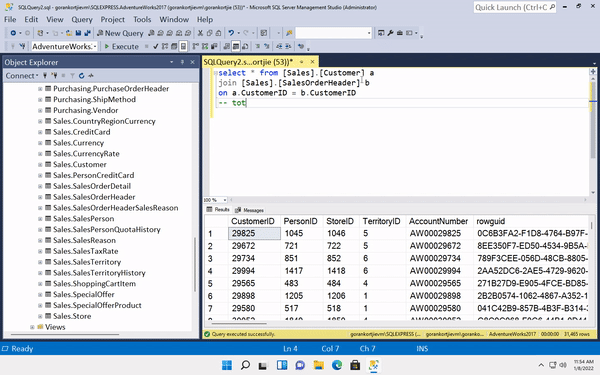Viewport: 600px width, 375px height.
Task: Click the AccountNumber column header
Action: pos(440,221)
